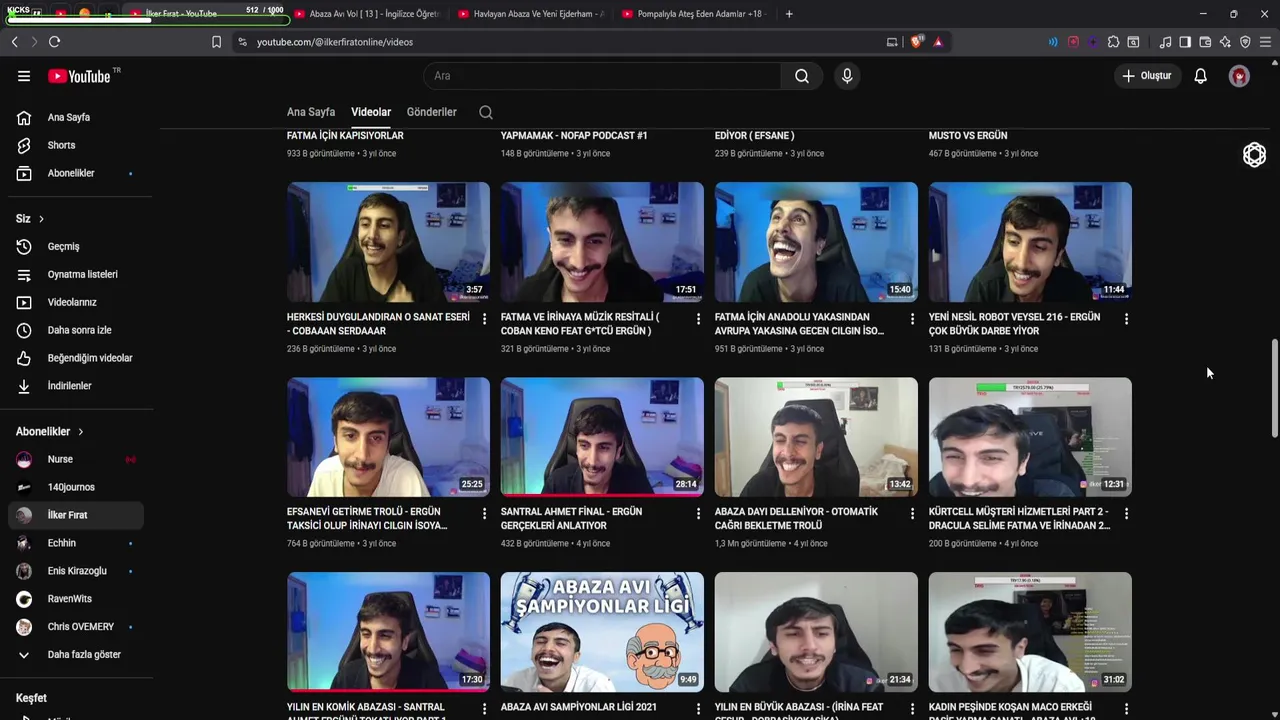Open options for HERKESİ DUYGULANDIRAN O SANAT ESERİ video

(x=484, y=319)
